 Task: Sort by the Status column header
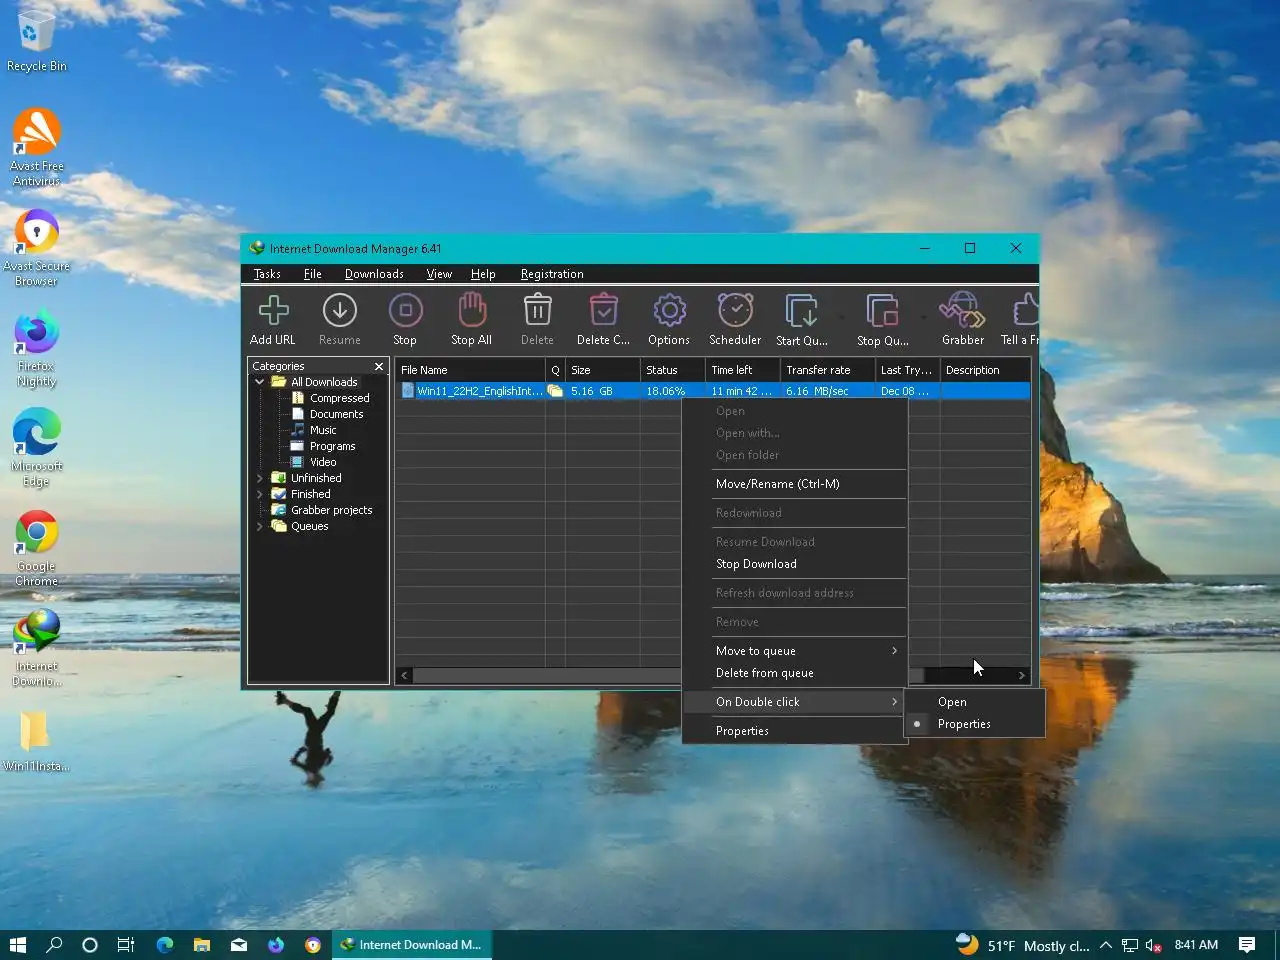[x=672, y=370]
